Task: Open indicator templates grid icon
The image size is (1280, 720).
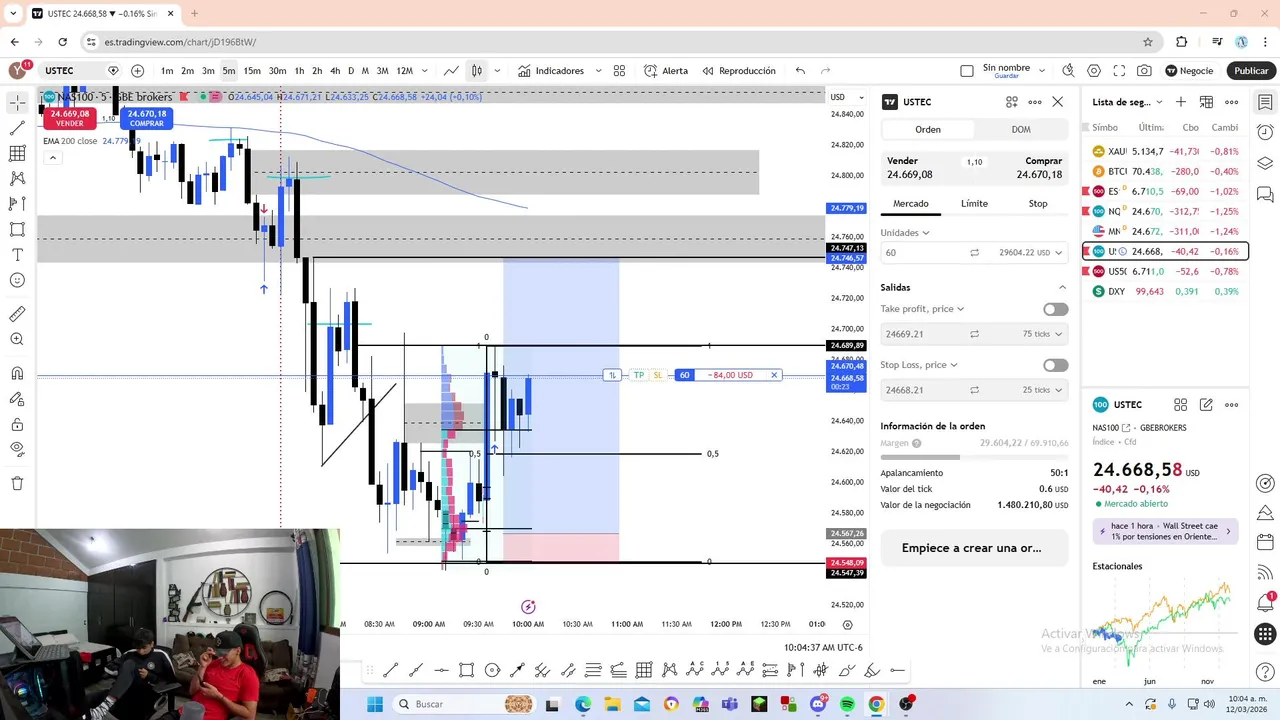Action: click(x=619, y=71)
